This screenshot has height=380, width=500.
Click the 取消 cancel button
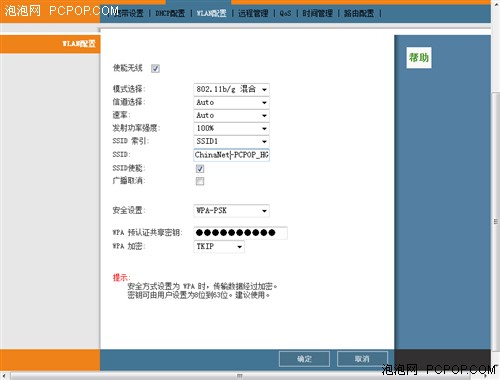point(362,359)
